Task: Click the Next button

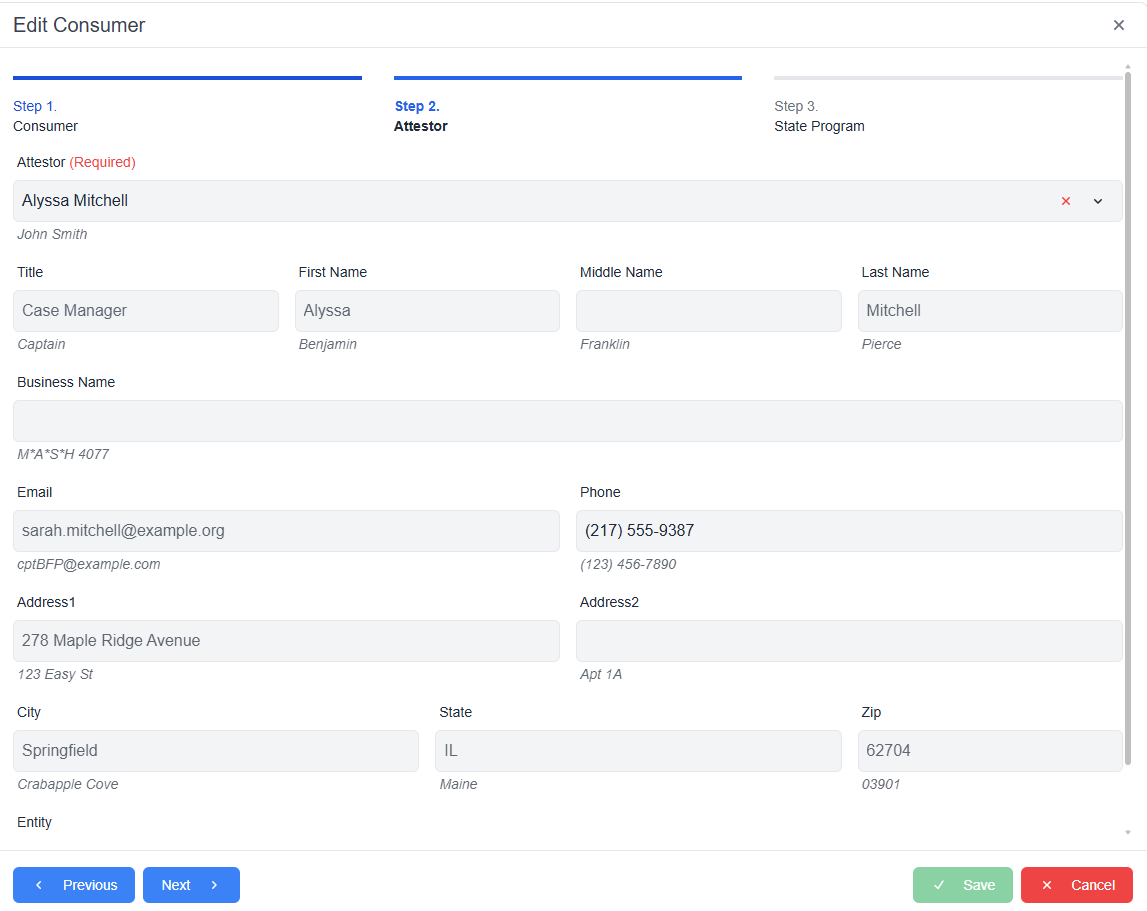Action: point(191,885)
